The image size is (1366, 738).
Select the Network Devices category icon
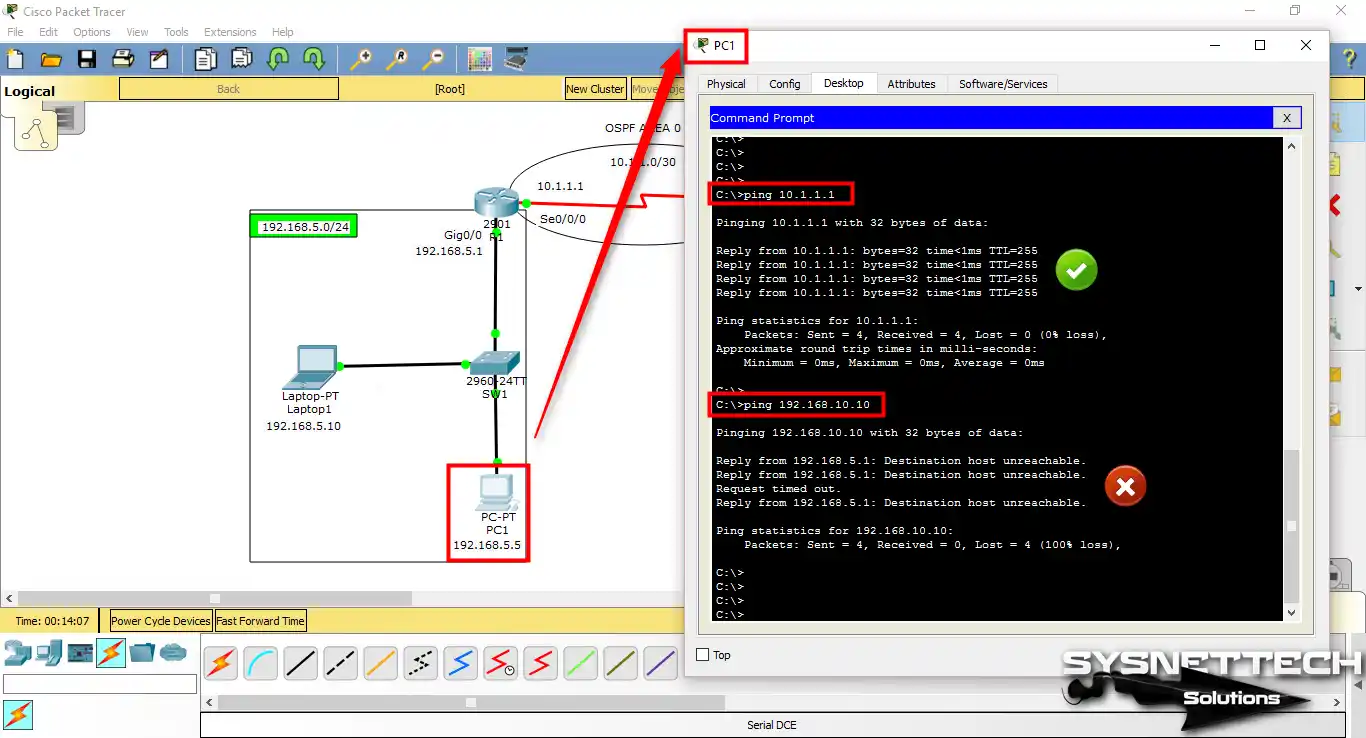point(16,653)
